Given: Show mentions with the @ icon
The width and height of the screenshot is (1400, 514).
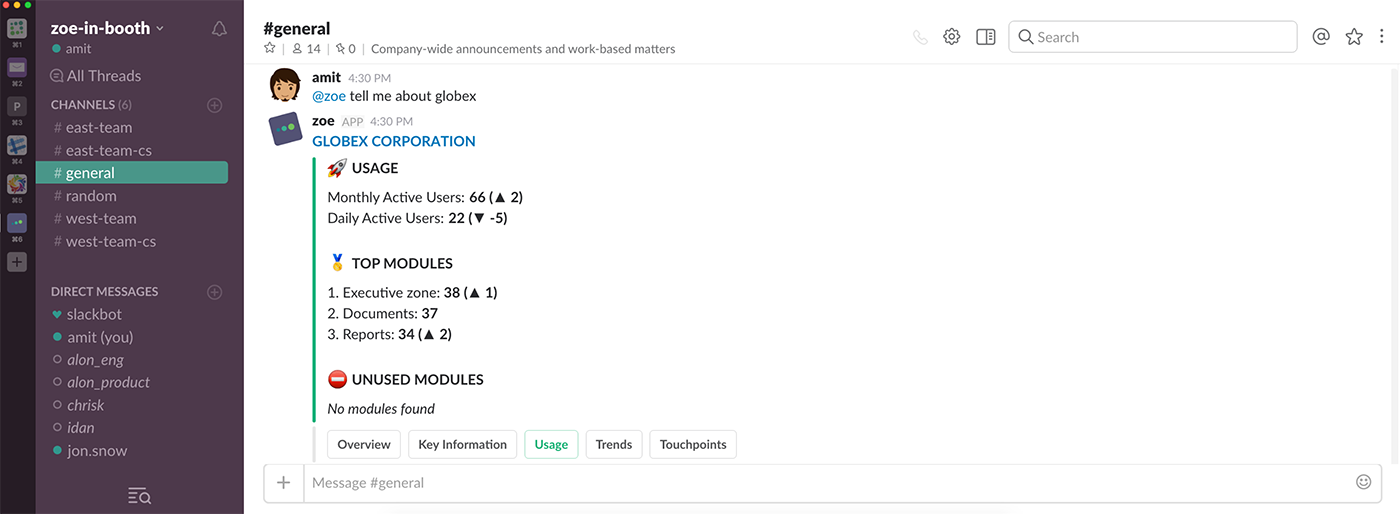Looking at the screenshot, I should (x=1321, y=37).
